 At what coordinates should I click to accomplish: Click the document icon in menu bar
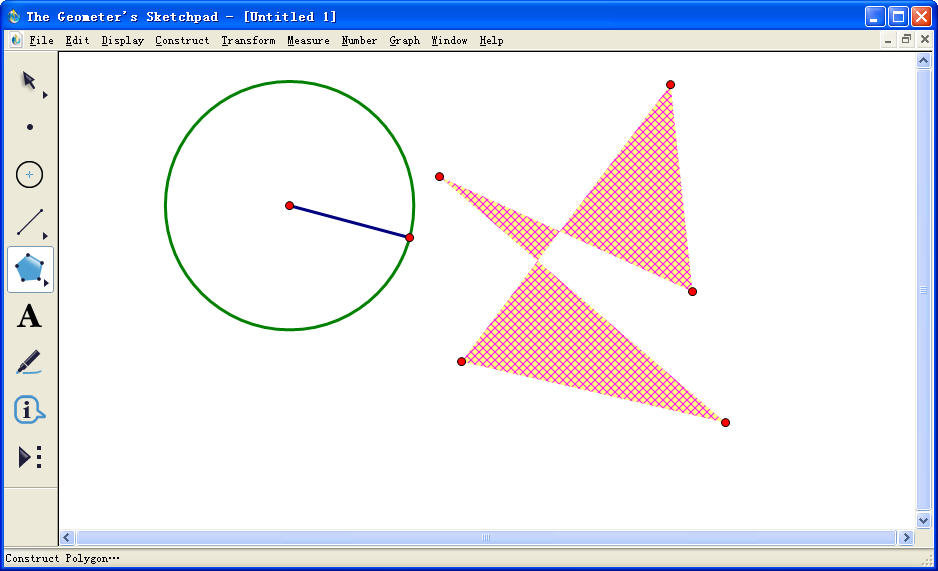(x=16, y=40)
